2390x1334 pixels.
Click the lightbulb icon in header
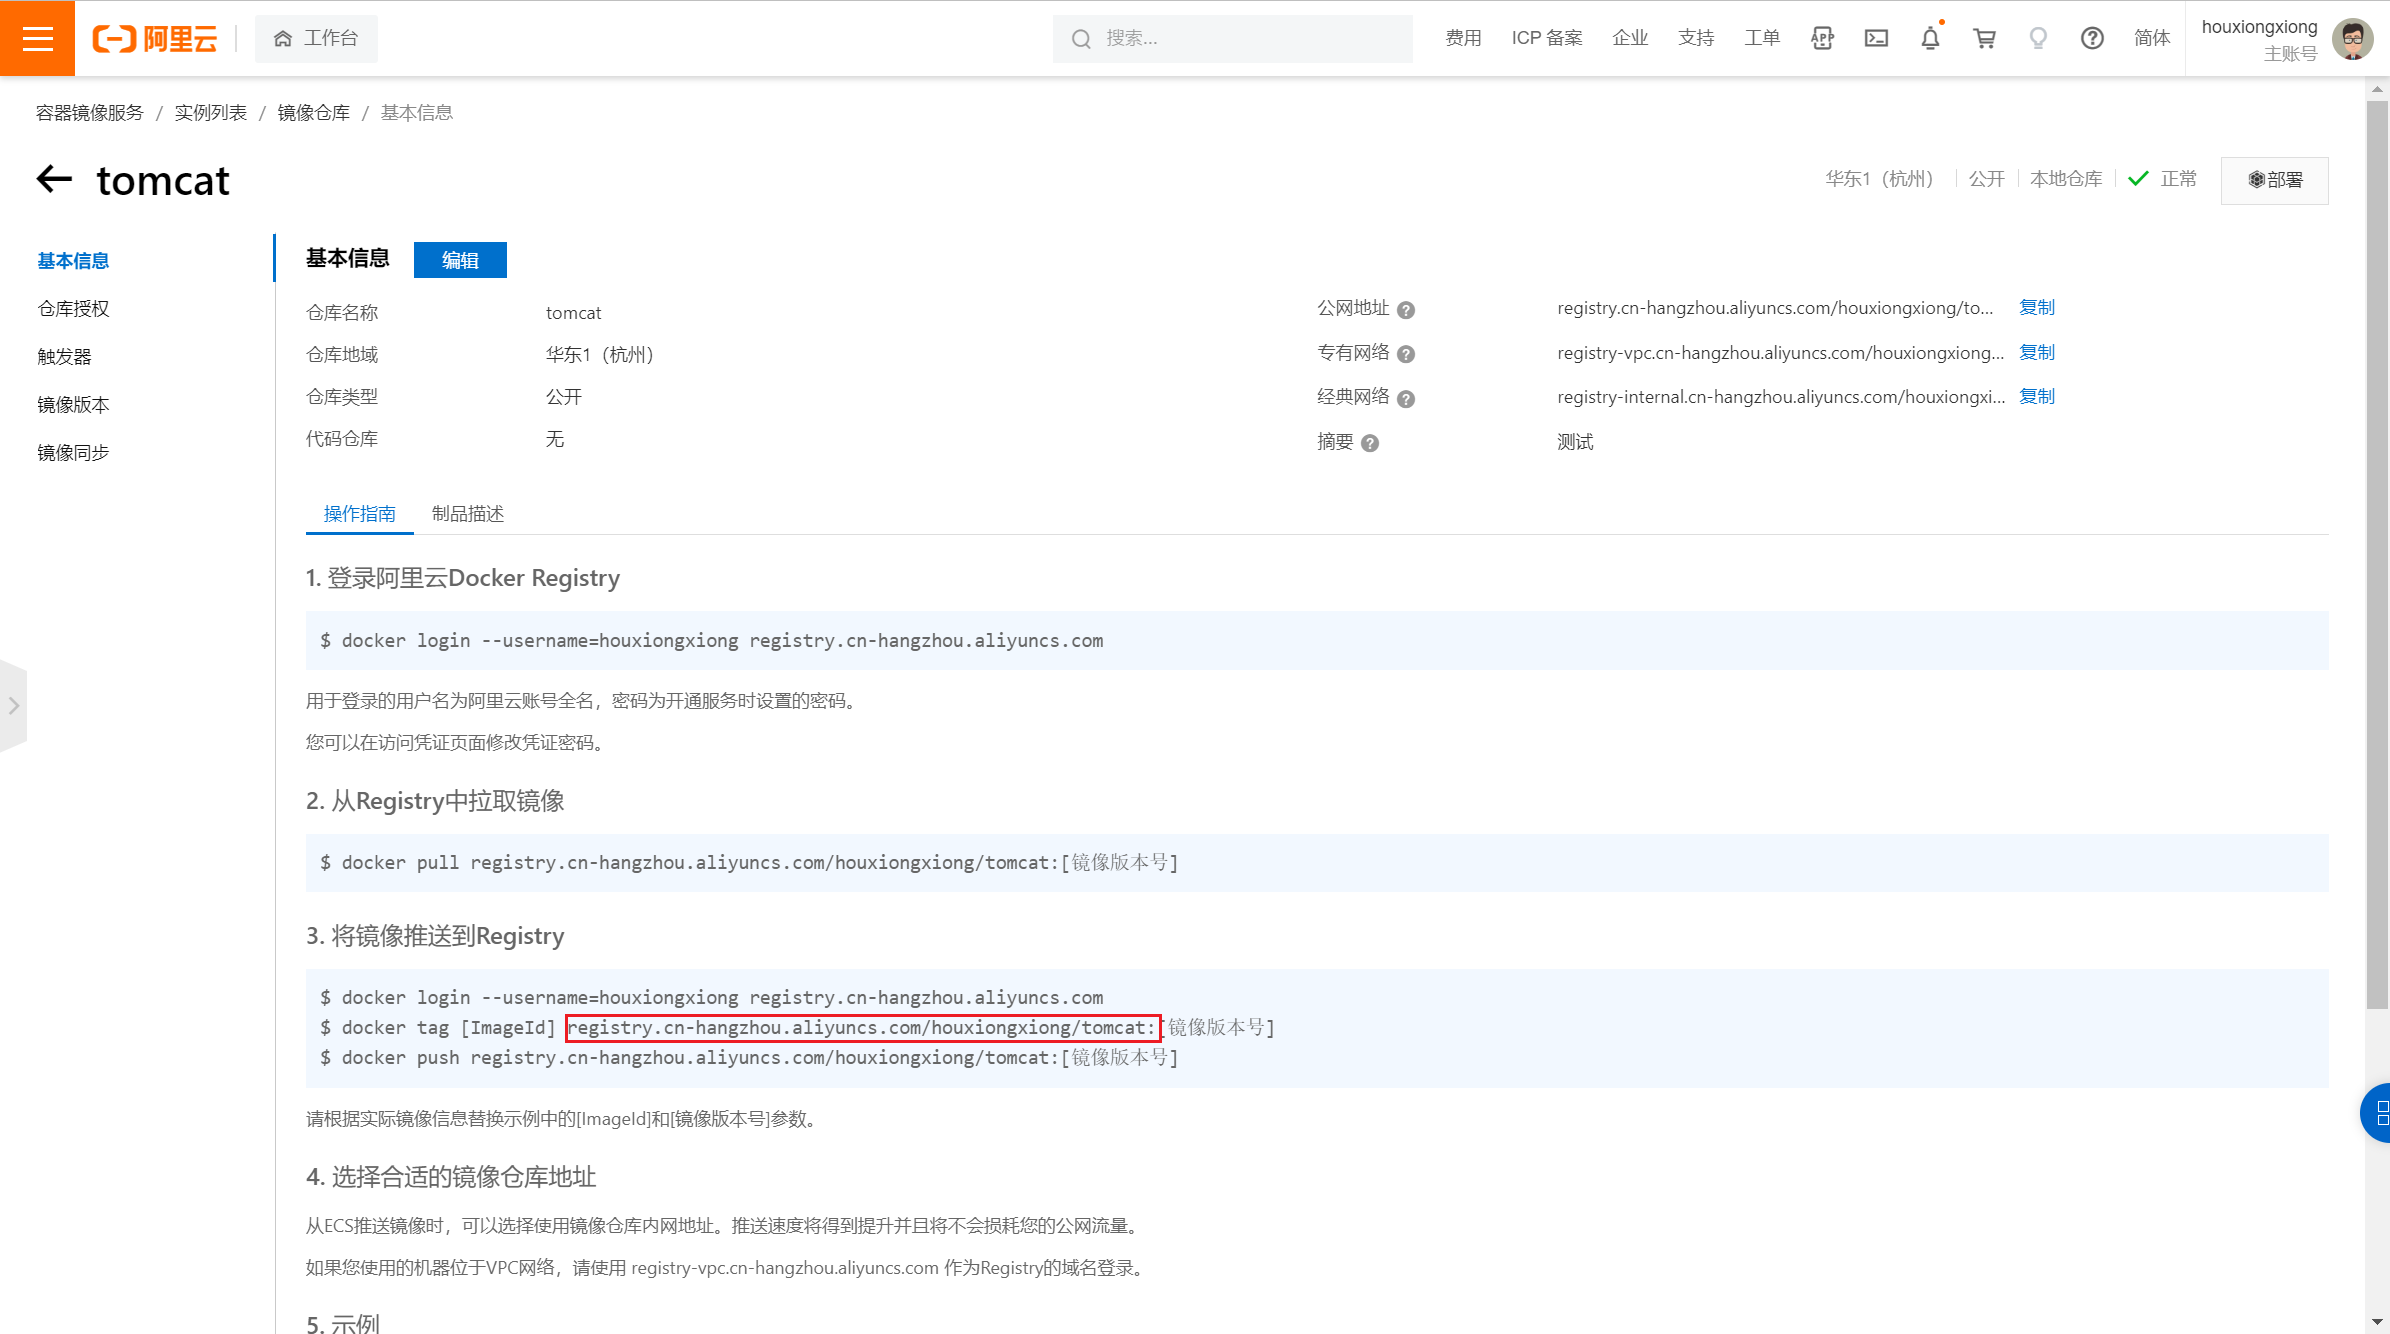coord(2038,38)
